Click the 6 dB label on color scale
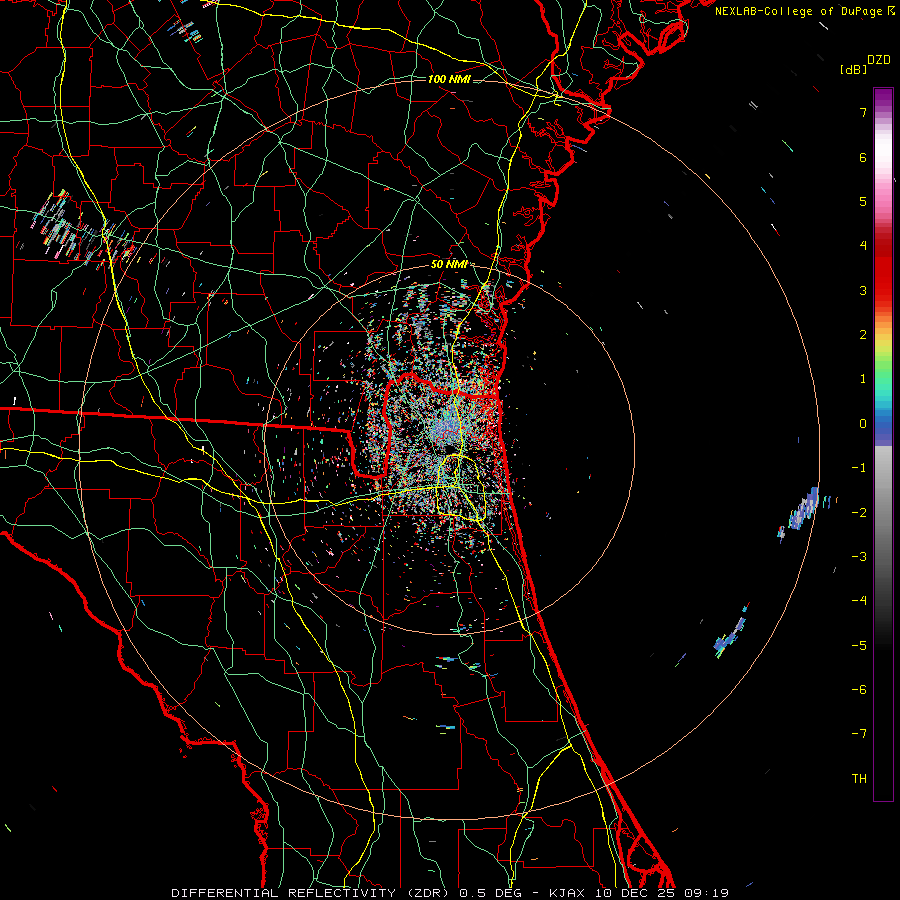The image size is (900, 900). point(863,157)
